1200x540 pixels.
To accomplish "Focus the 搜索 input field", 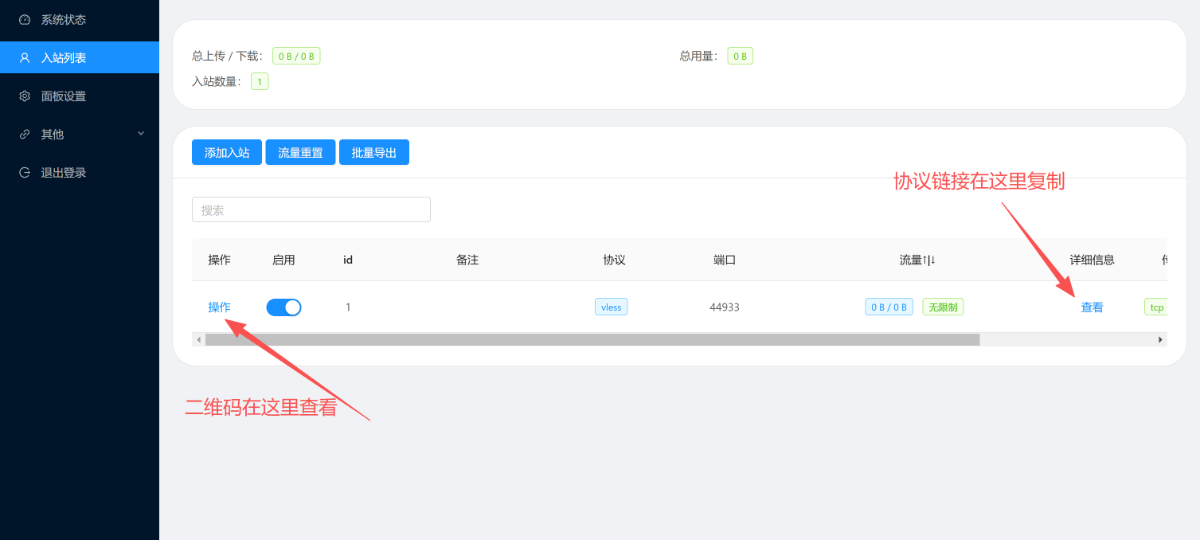I will tap(311, 210).
